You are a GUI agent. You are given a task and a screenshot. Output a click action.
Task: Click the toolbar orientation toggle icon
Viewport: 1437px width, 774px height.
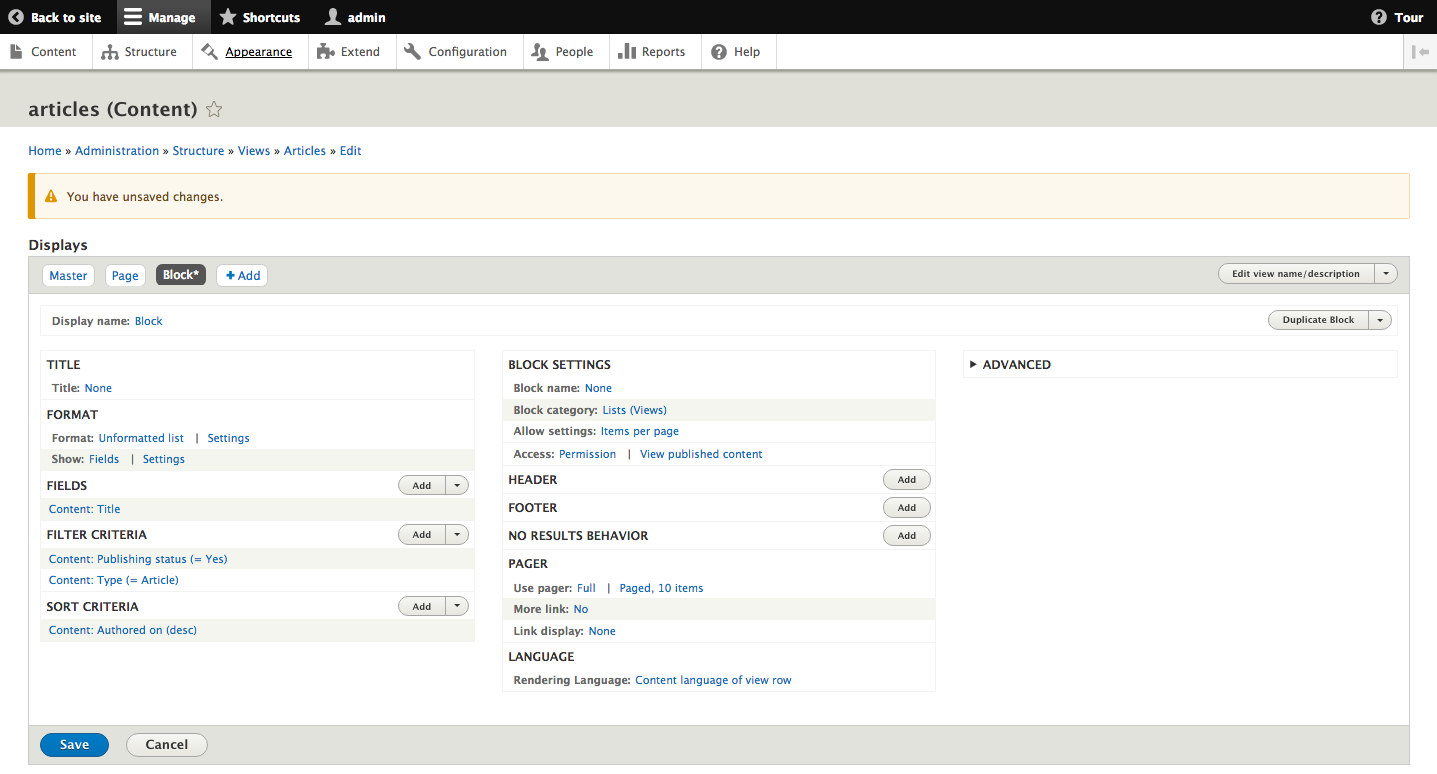1420,52
